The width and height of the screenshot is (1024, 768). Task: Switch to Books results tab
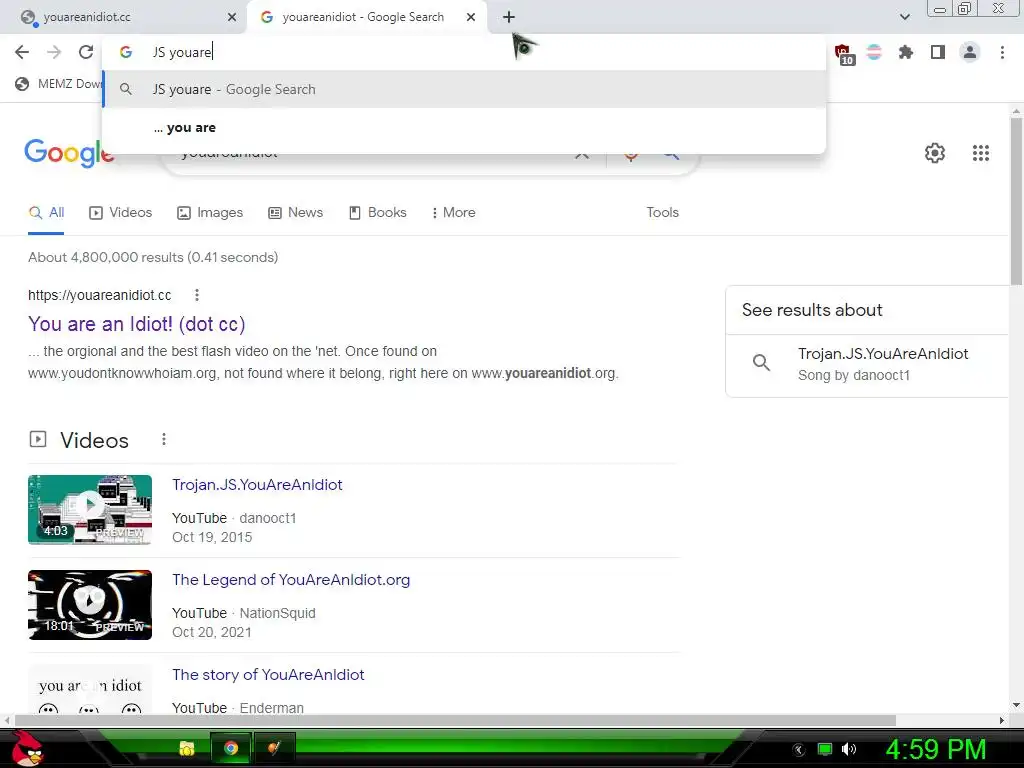click(378, 213)
